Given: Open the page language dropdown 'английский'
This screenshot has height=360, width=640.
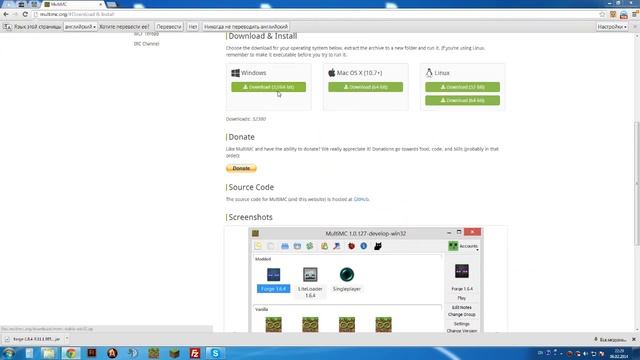Looking at the screenshot, I should point(80,27).
